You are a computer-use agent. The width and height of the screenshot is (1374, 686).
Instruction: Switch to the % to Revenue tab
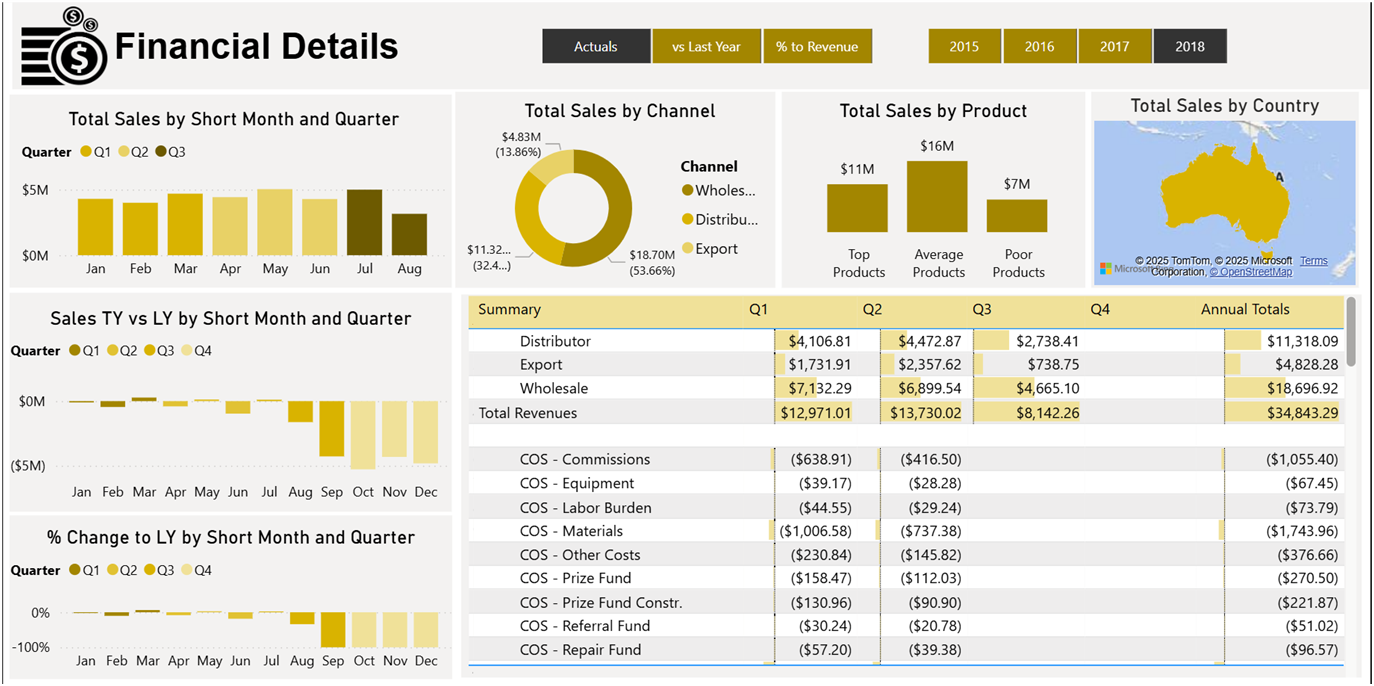[818, 46]
